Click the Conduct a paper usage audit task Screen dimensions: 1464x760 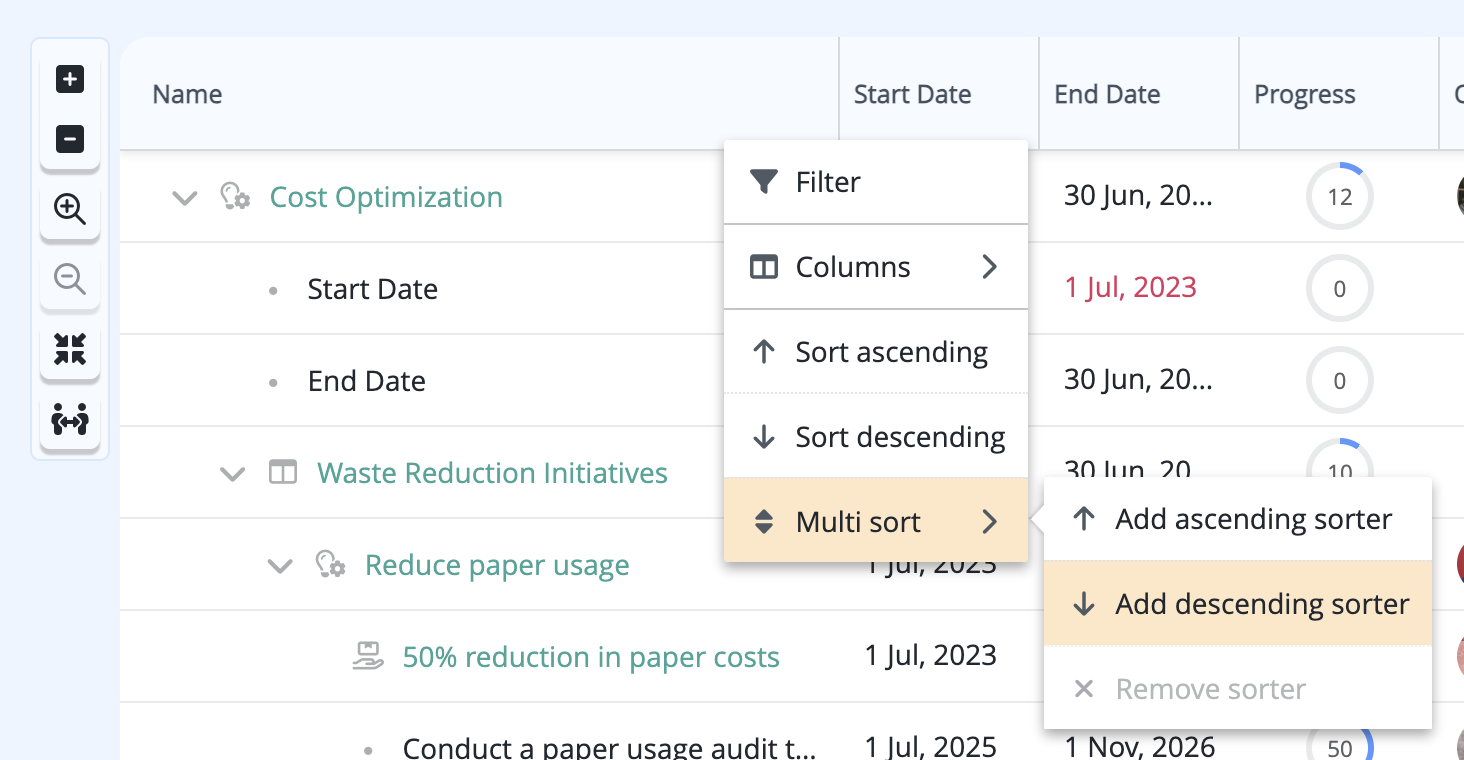pos(609,746)
